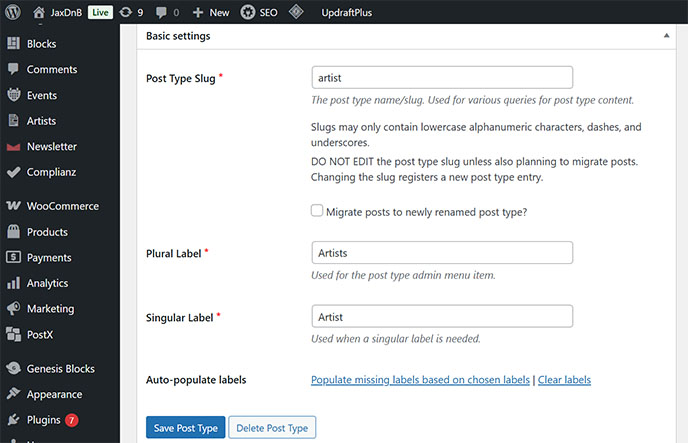This screenshot has height=443, width=688.
Task: Click Delete Post Type button
Action: pos(273,428)
